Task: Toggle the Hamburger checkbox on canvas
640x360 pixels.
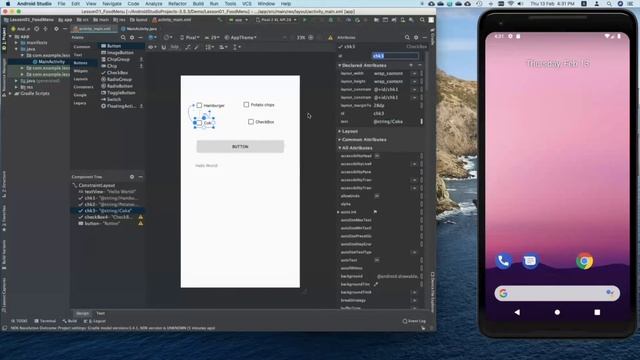Action: pyautogui.click(x=199, y=105)
